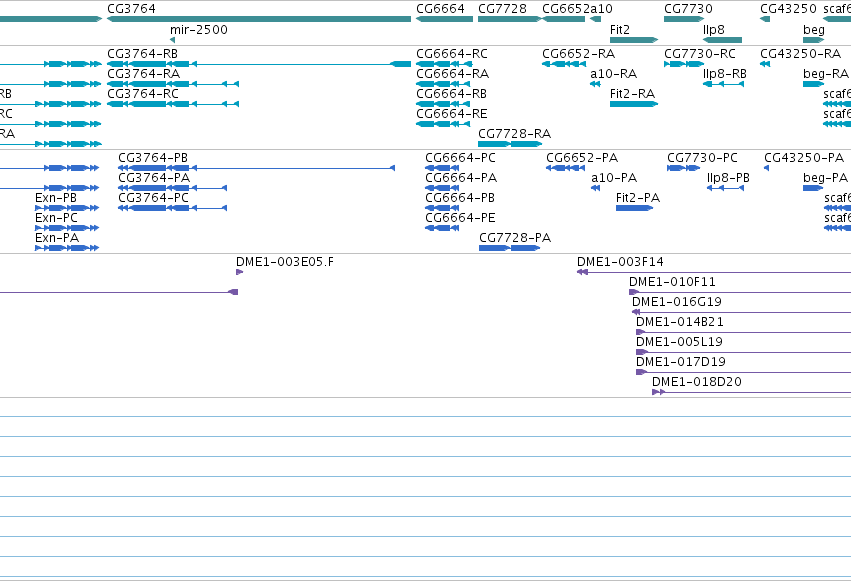The width and height of the screenshot is (851, 581).
Task: Select the Fit2 gene label
Action: (x=620, y=30)
